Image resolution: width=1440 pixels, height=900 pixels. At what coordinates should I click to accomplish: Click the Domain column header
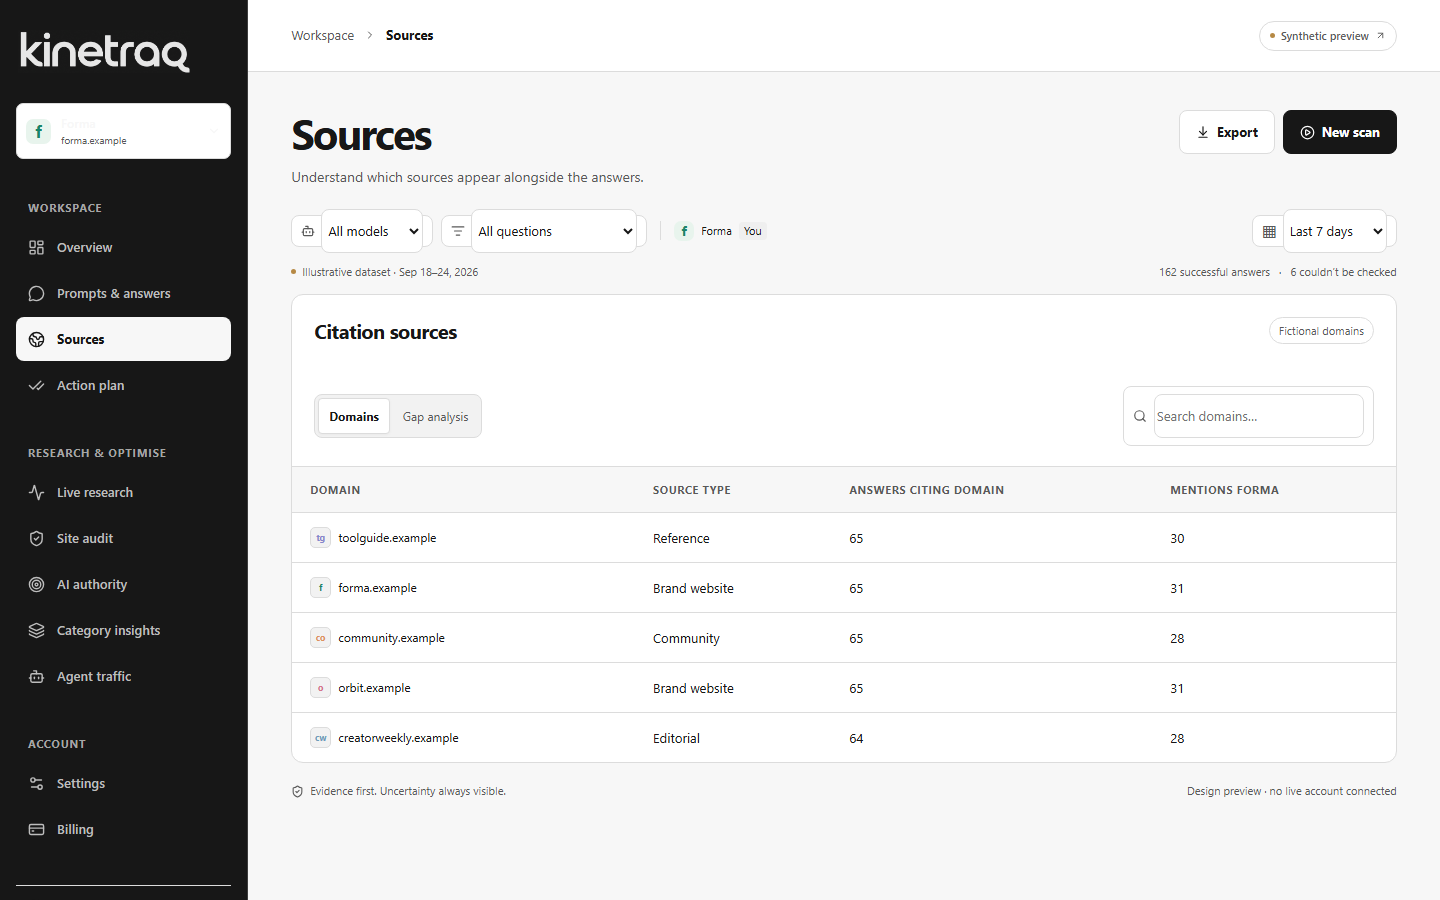point(335,490)
